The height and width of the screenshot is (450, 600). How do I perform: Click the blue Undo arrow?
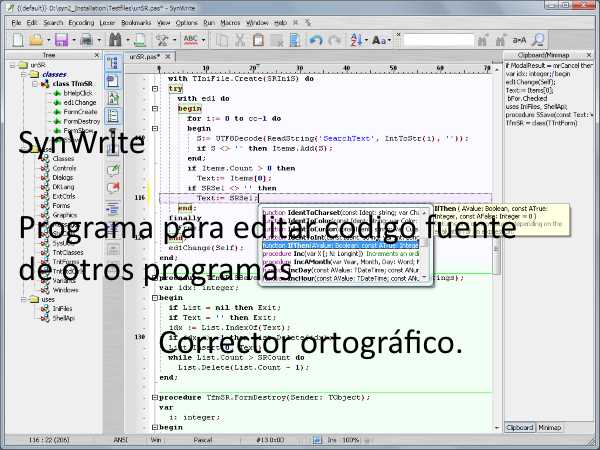tap(316, 40)
